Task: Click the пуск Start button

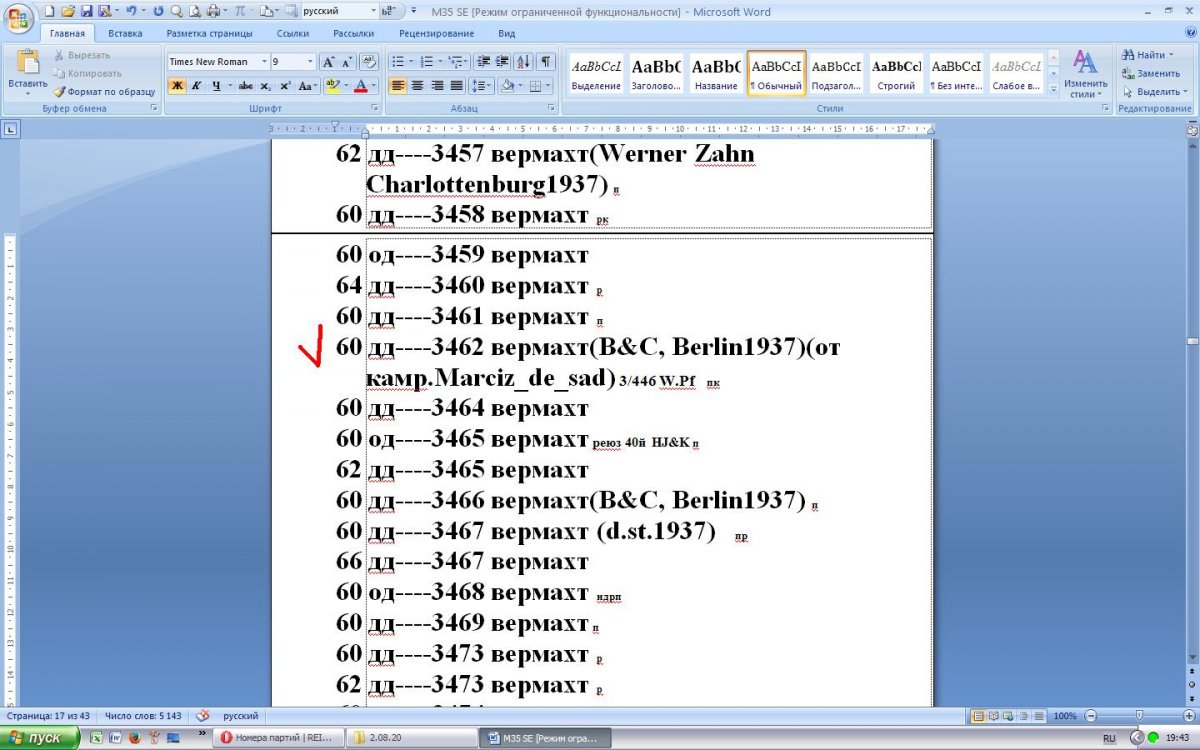Action: tap(40, 738)
